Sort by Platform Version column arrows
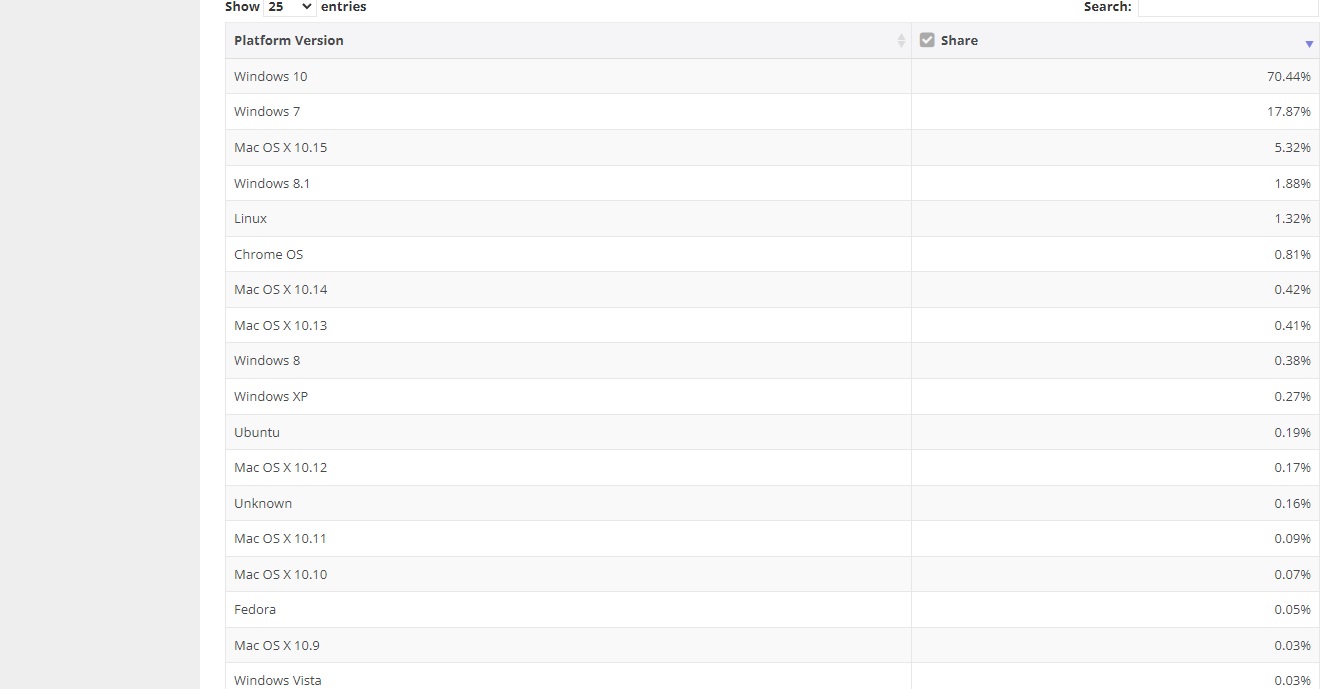This screenshot has width=1344, height=689. pyautogui.click(x=901, y=41)
